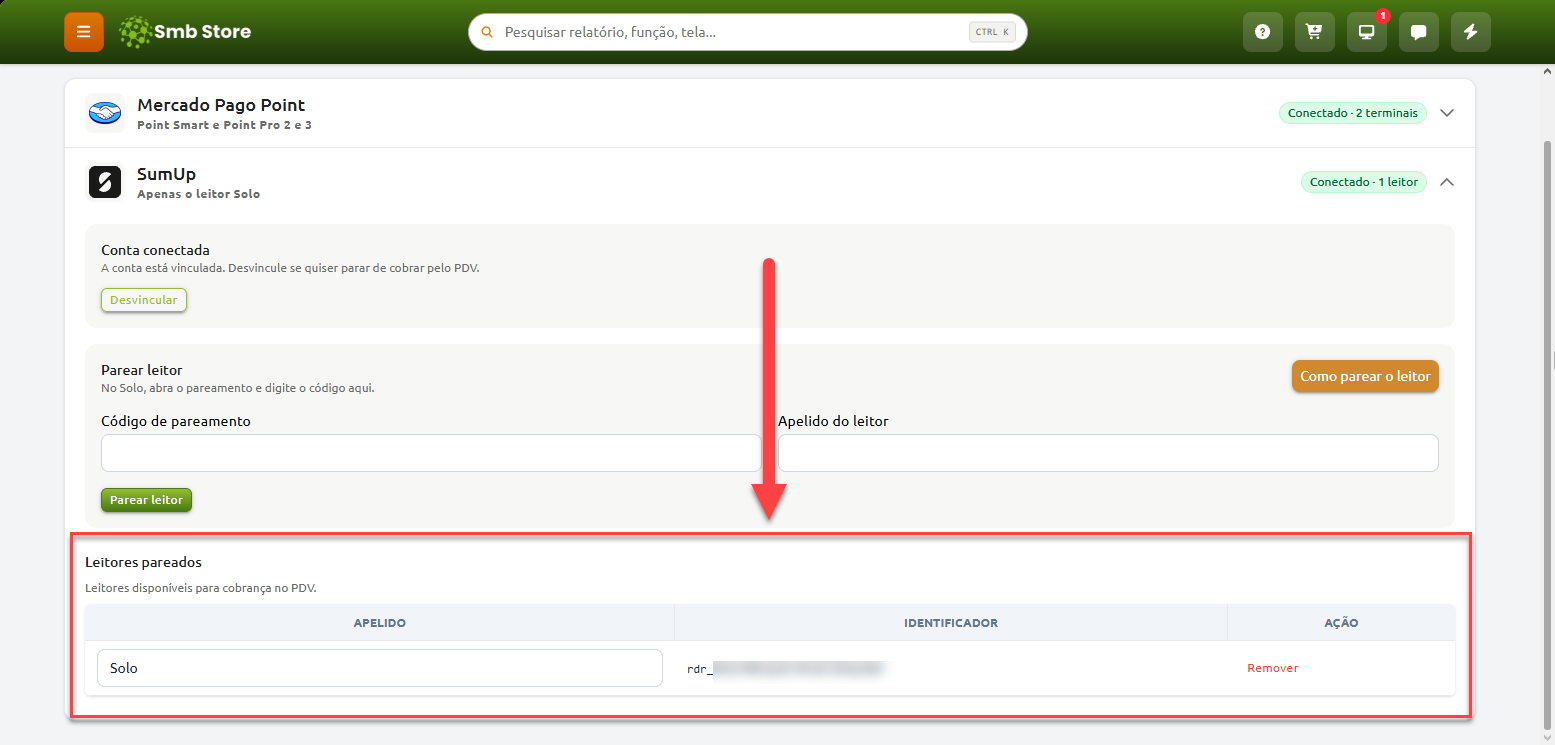Click the Leitores pareados heading
The width and height of the screenshot is (1555, 745).
pos(144,563)
